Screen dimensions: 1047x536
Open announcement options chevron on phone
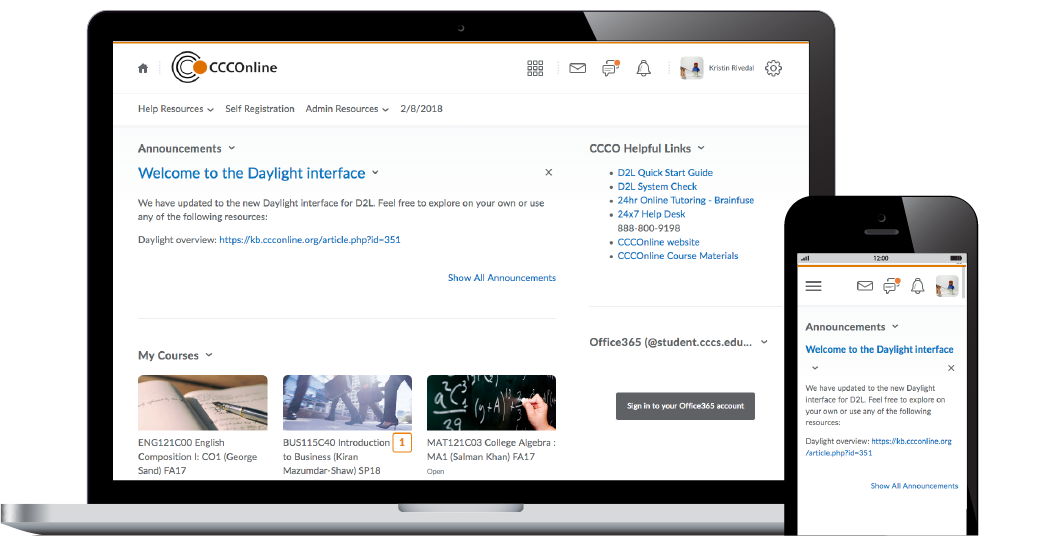[x=815, y=368]
